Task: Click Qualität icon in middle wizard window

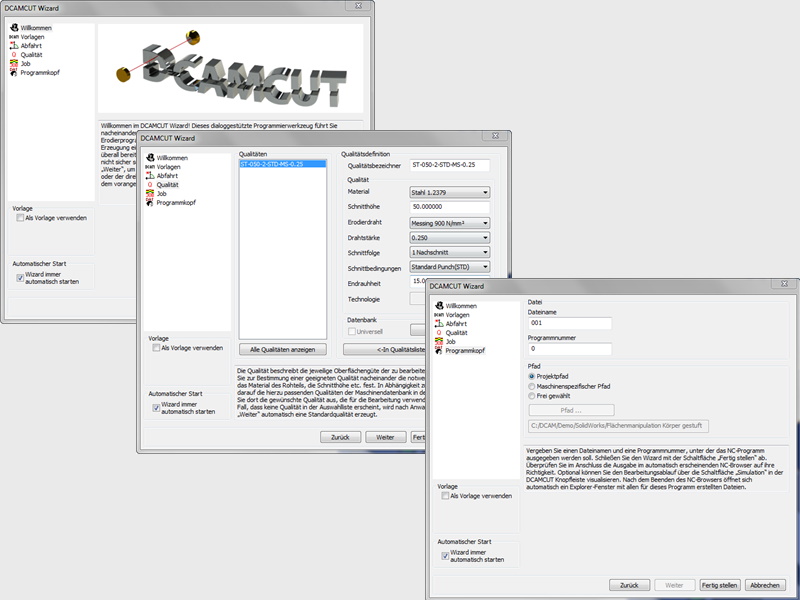Action: pyautogui.click(x=150, y=185)
